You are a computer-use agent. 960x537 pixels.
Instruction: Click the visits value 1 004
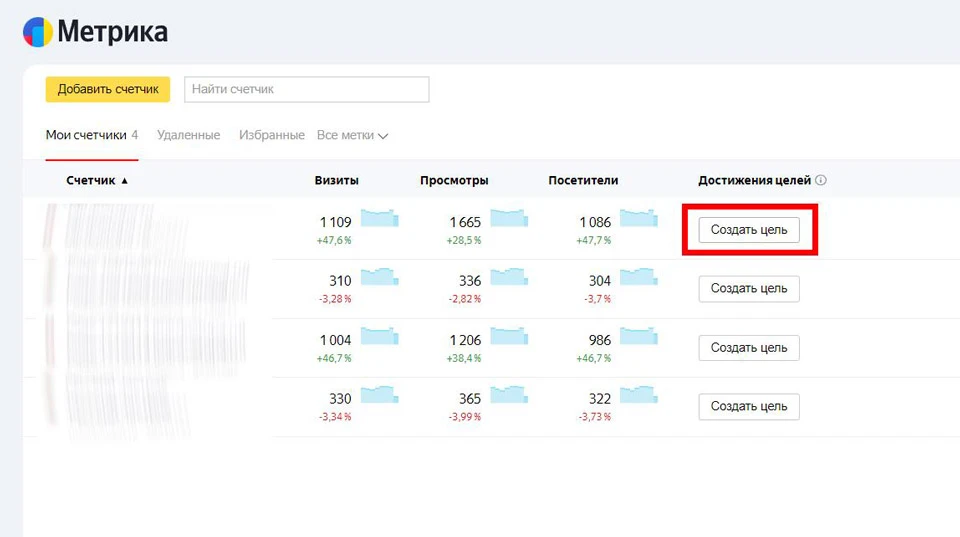pos(336,340)
